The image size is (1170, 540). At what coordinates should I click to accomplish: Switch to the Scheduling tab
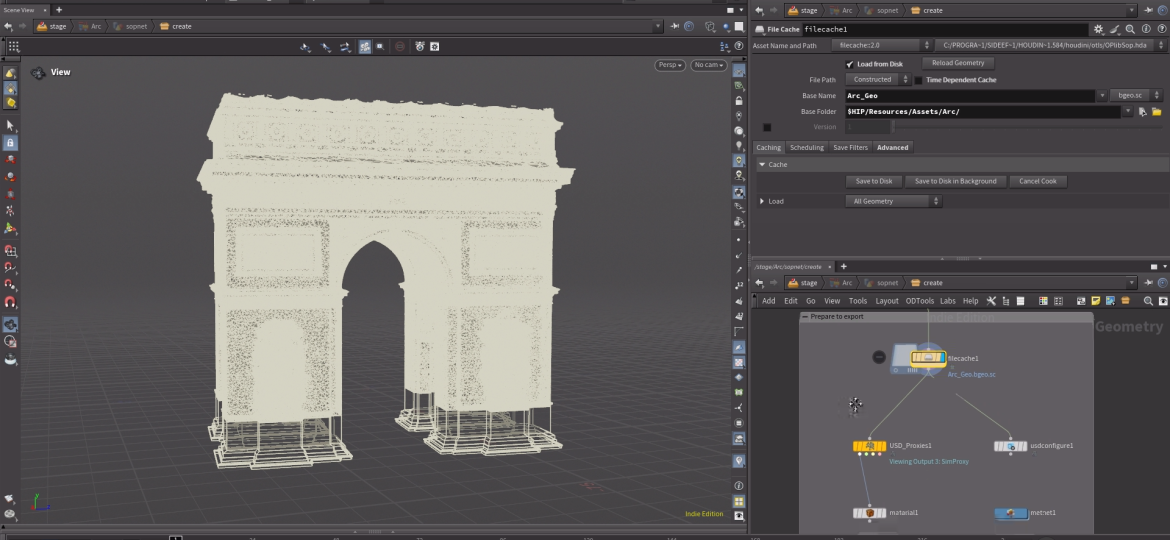pos(807,148)
